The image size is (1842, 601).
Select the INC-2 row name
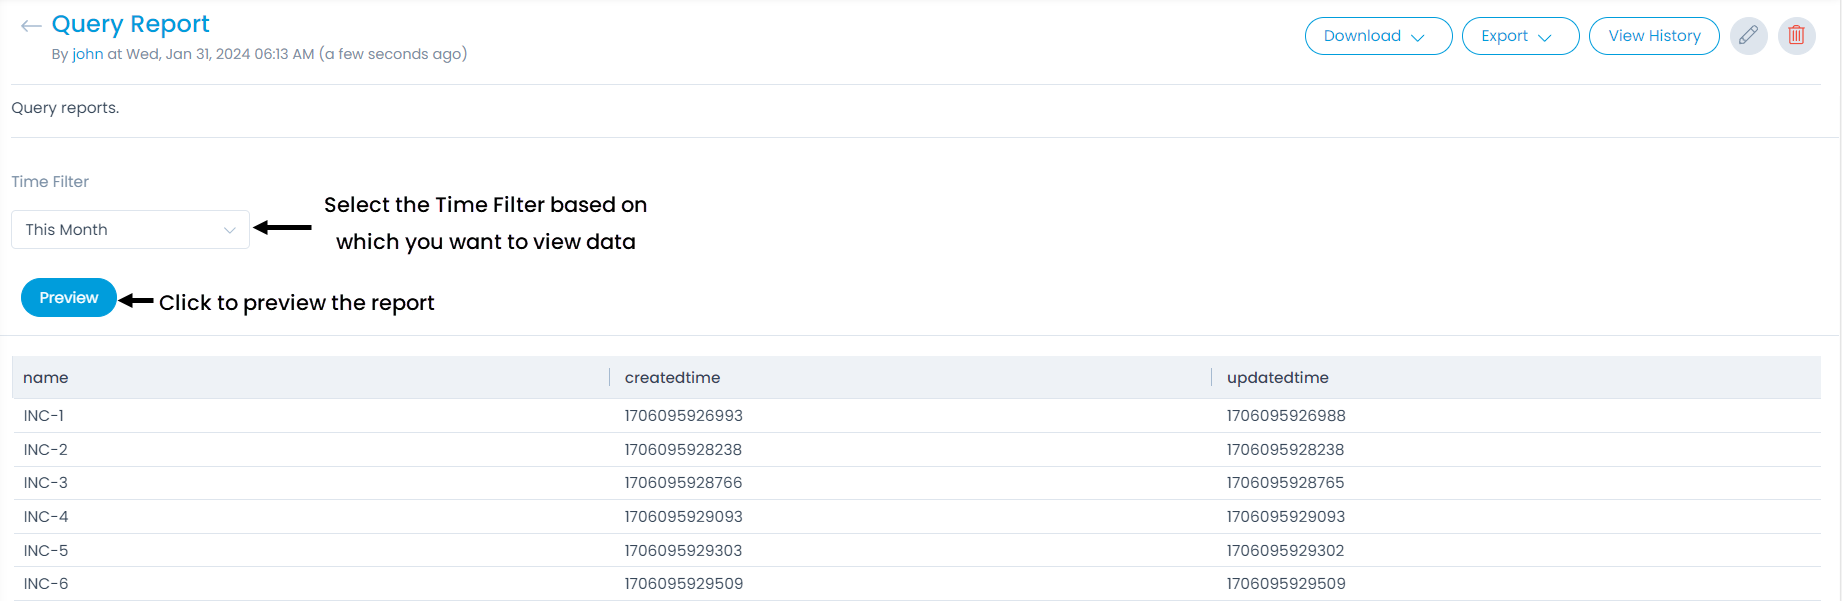point(46,450)
